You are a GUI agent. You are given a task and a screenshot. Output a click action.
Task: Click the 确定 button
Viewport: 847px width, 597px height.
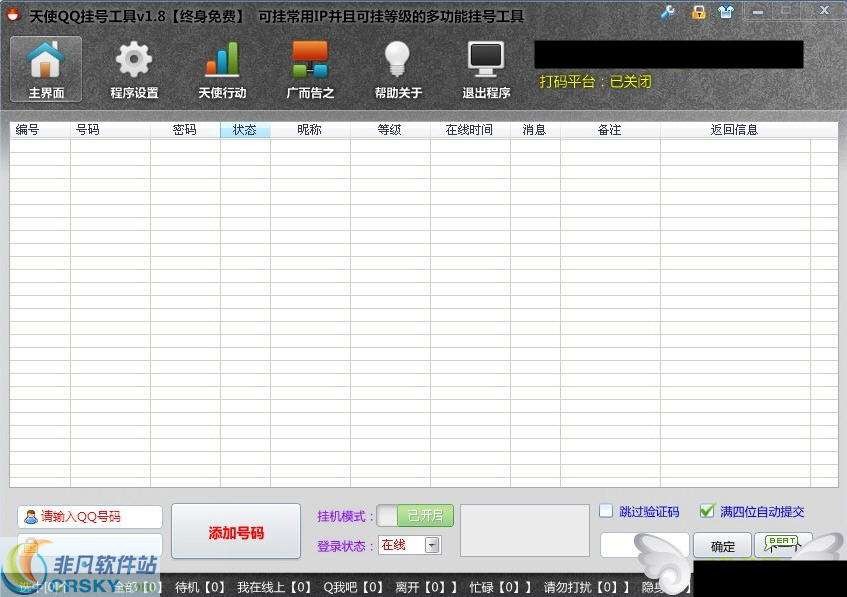(x=723, y=546)
